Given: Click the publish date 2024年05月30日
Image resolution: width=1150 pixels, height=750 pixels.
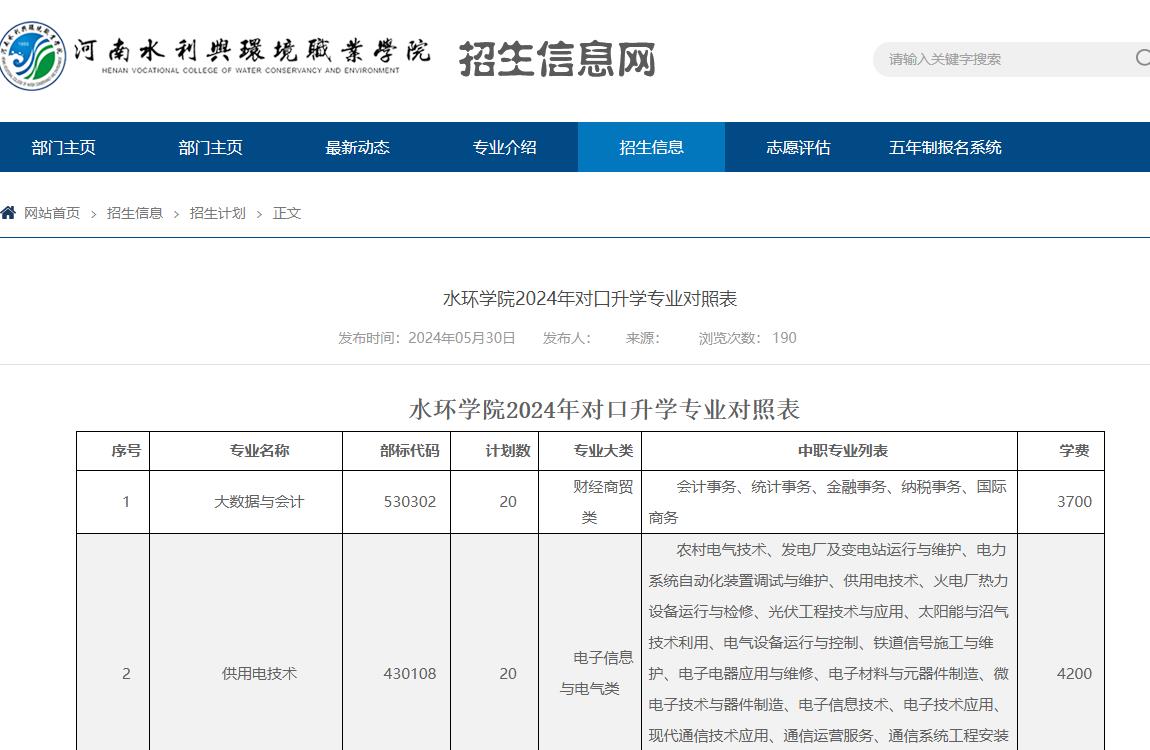Looking at the screenshot, I should (x=461, y=338).
